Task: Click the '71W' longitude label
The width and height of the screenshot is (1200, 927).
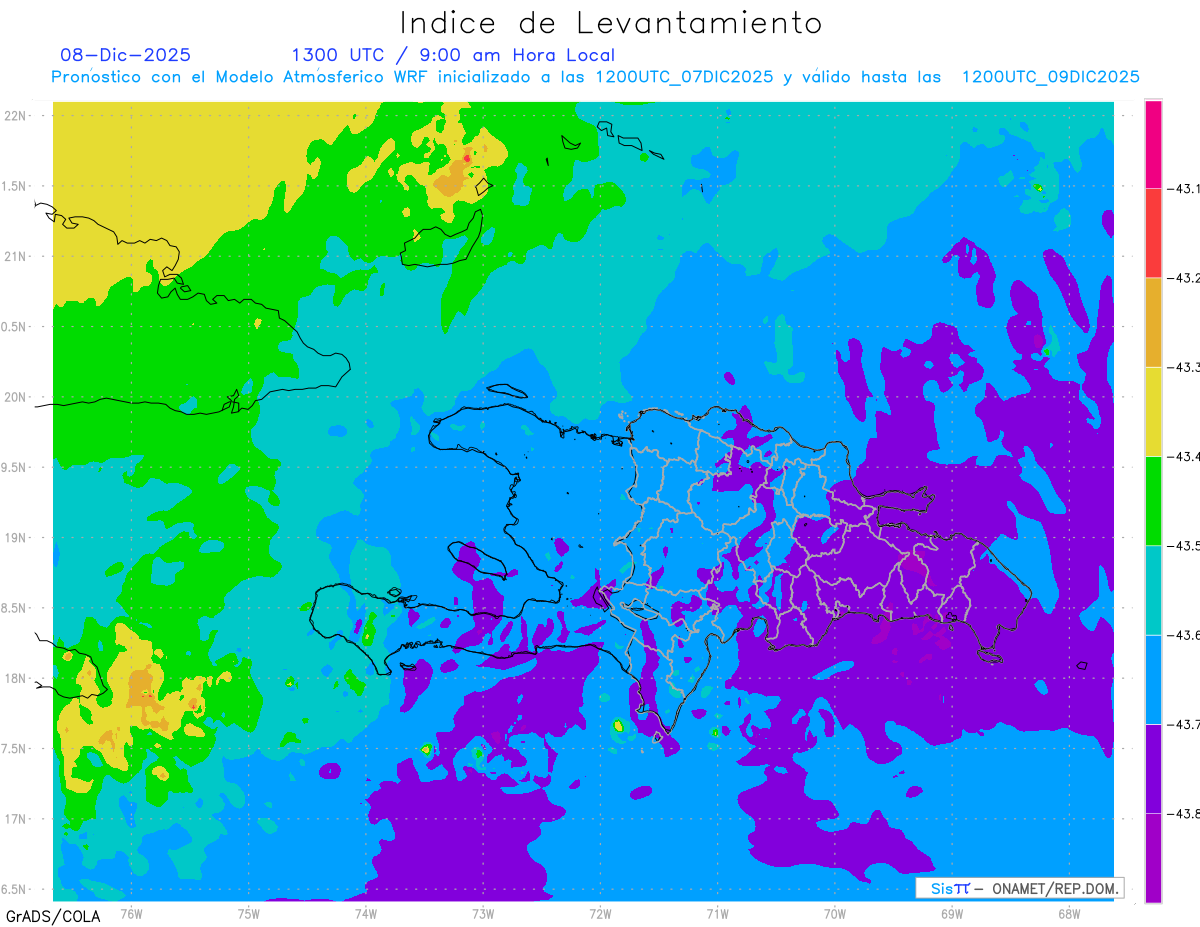Action: click(x=717, y=913)
